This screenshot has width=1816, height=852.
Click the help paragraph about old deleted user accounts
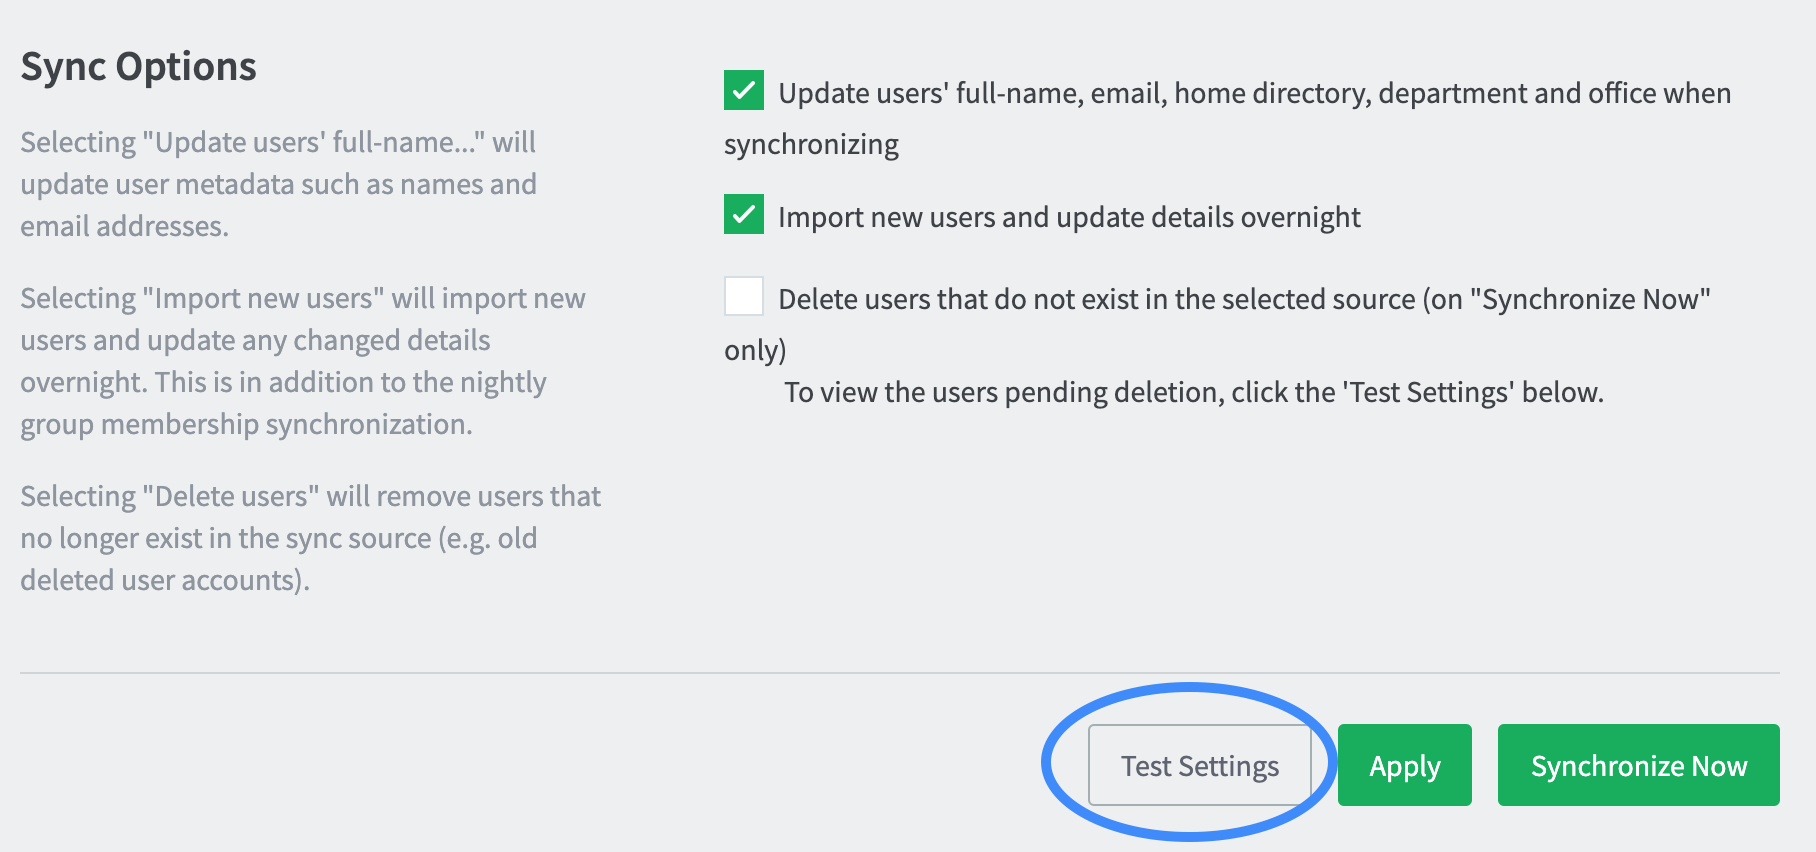311,538
